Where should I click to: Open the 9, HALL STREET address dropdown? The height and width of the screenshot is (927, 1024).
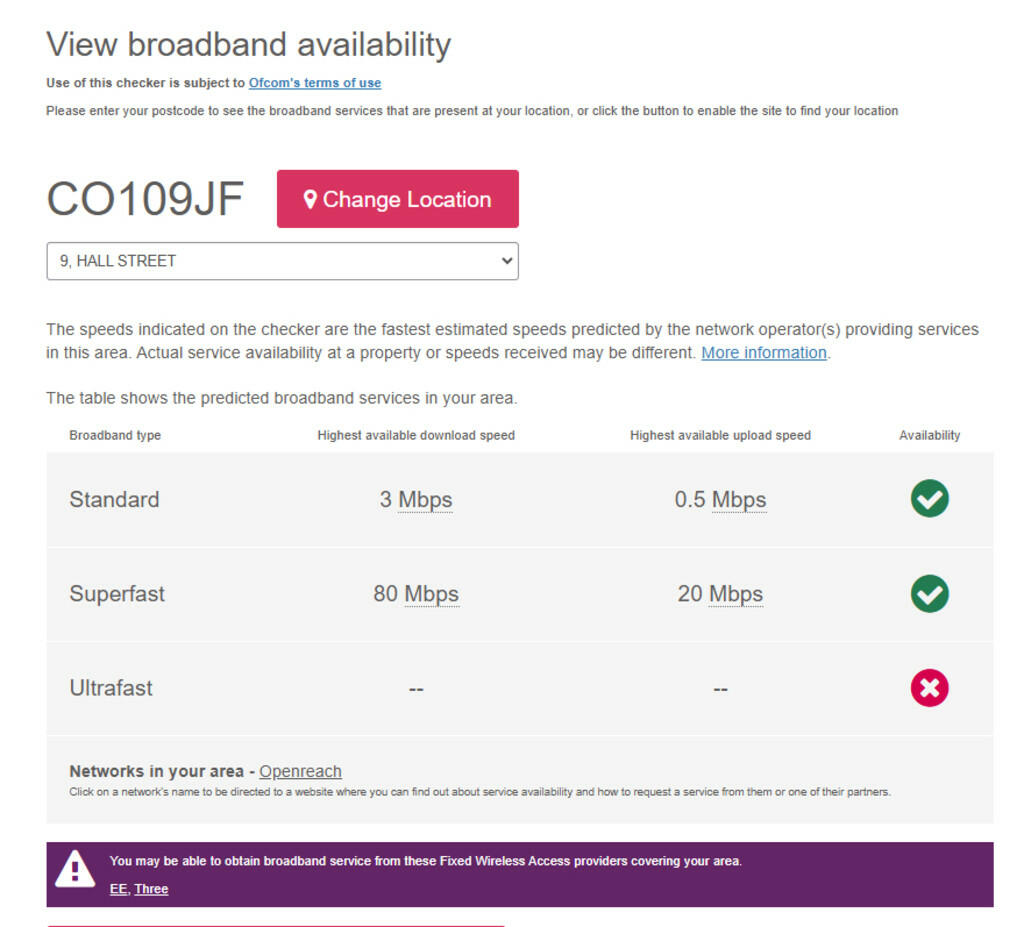click(282, 261)
